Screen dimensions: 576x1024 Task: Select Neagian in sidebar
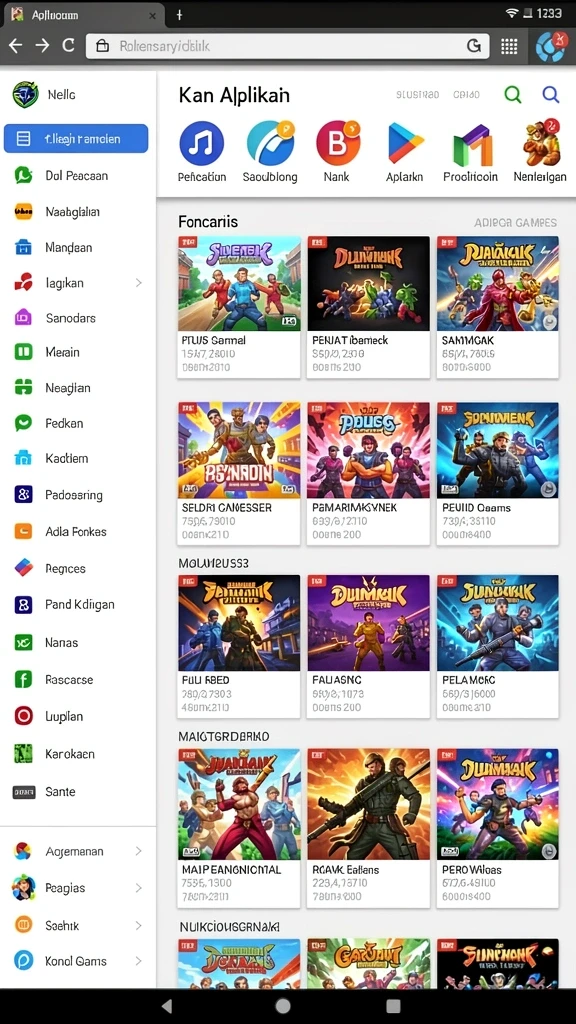click(x=78, y=388)
